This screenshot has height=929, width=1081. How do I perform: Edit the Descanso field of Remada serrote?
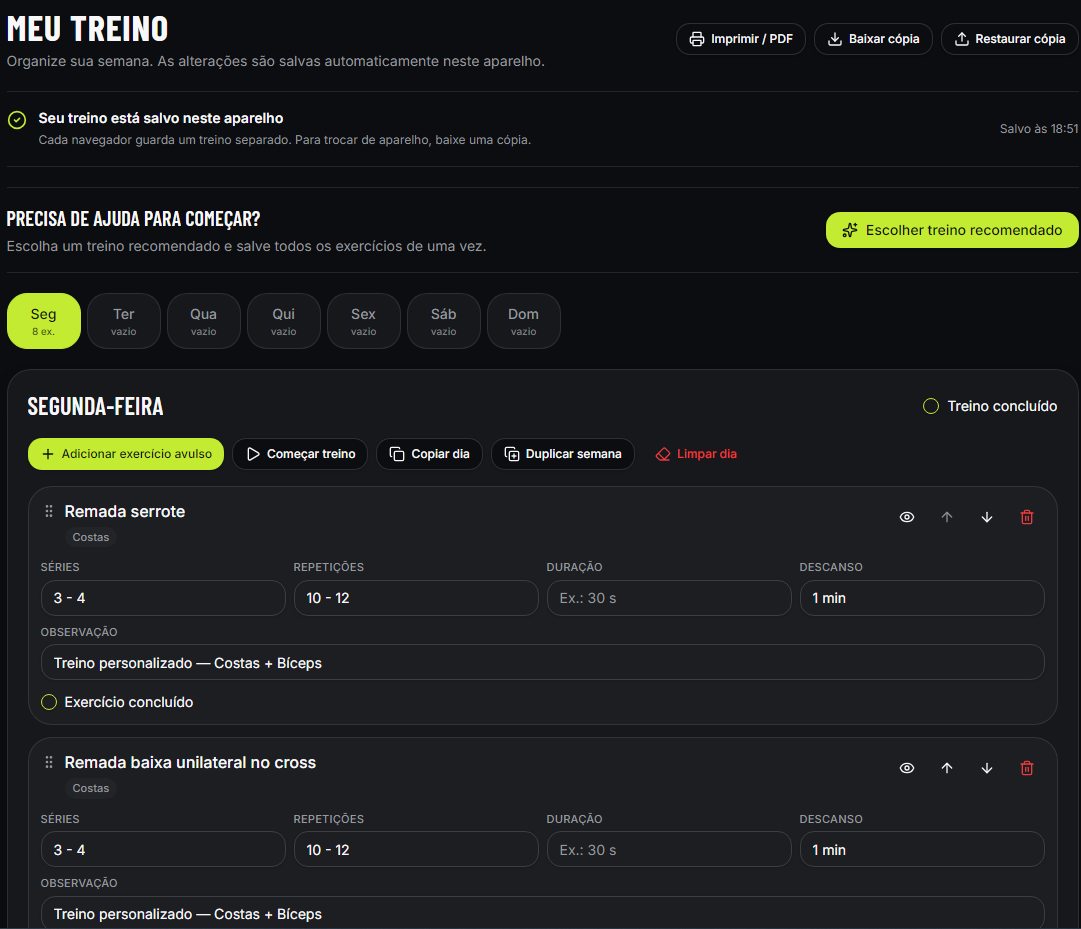[x=922, y=598]
